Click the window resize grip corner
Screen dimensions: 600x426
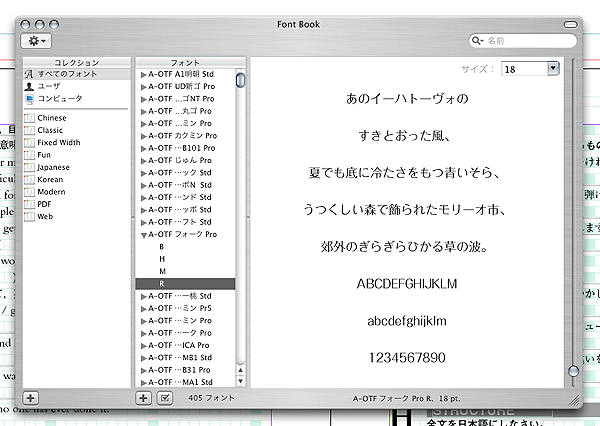click(x=574, y=400)
